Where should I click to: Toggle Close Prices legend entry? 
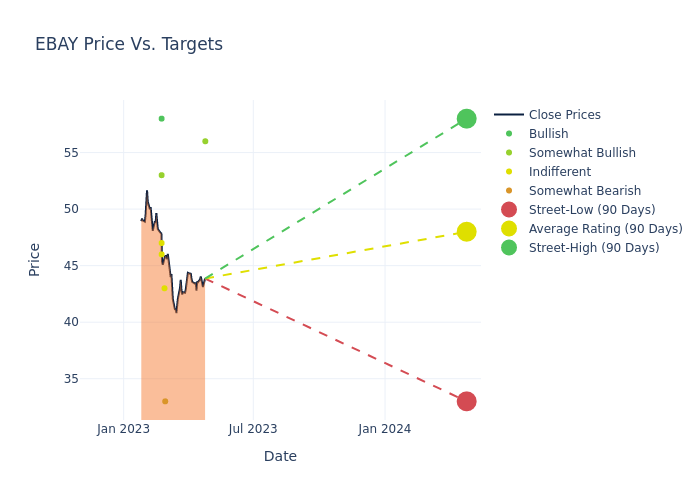[x=564, y=115]
